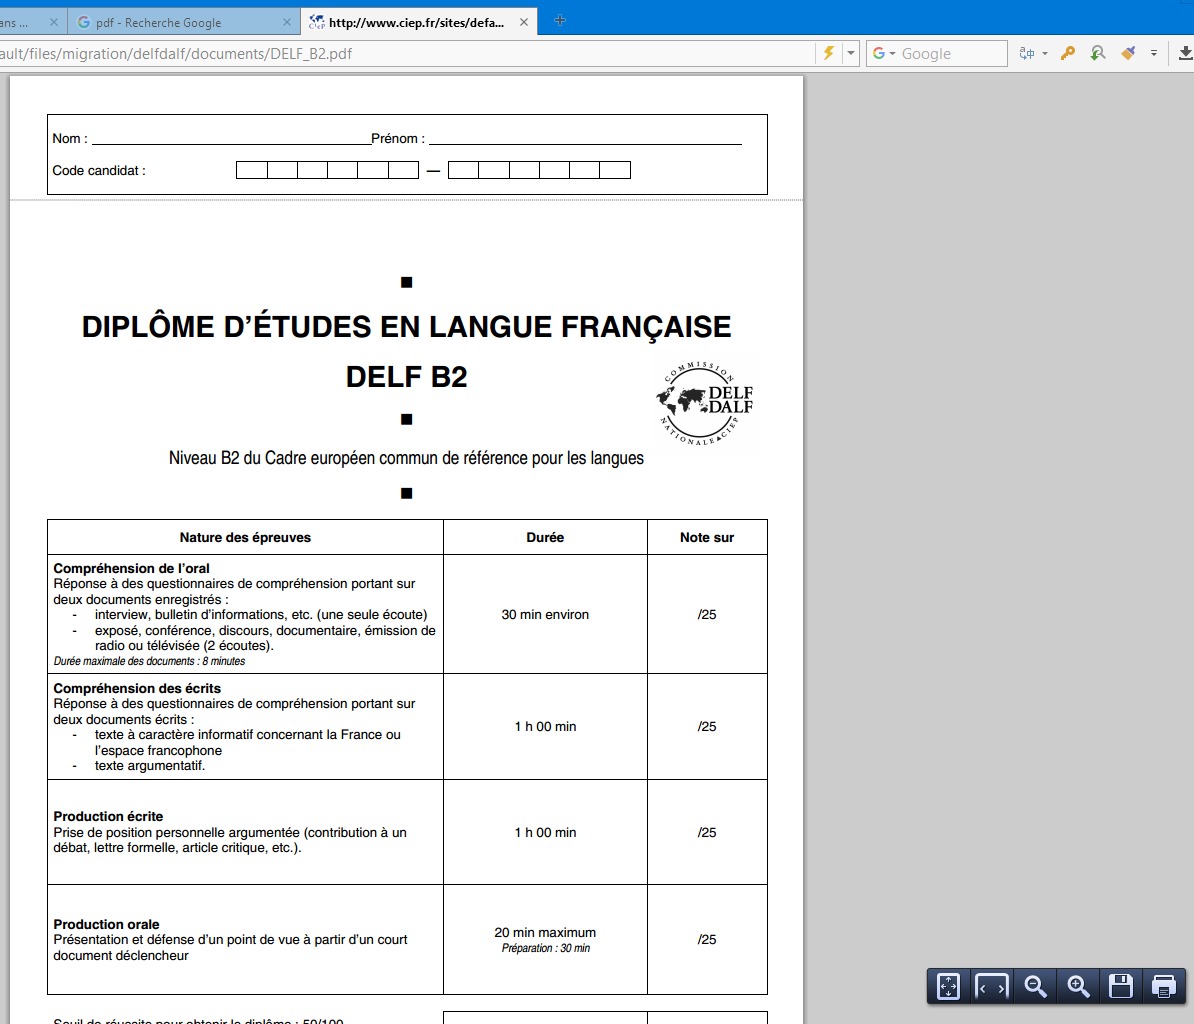1194x1024 pixels.
Task: Click the 'Nature des épreuves' column header
Action: 245,538
